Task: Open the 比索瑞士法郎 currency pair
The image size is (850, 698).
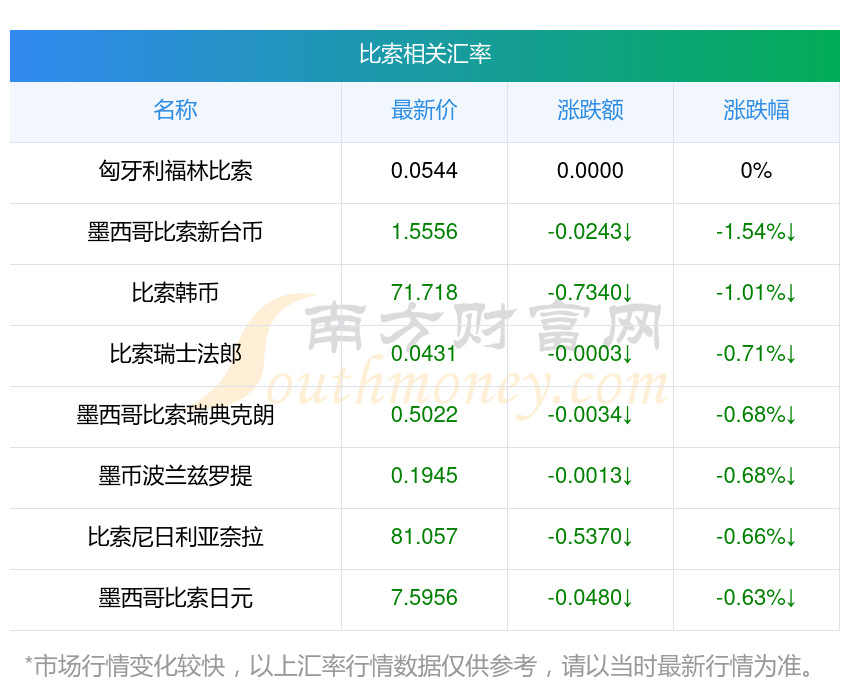Action: [x=175, y=354]
